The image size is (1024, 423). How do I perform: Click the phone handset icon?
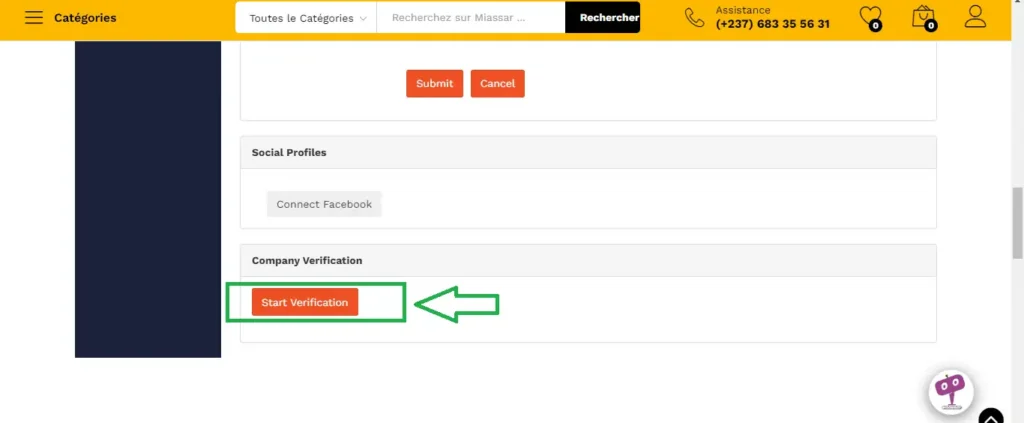coord(694,17)
